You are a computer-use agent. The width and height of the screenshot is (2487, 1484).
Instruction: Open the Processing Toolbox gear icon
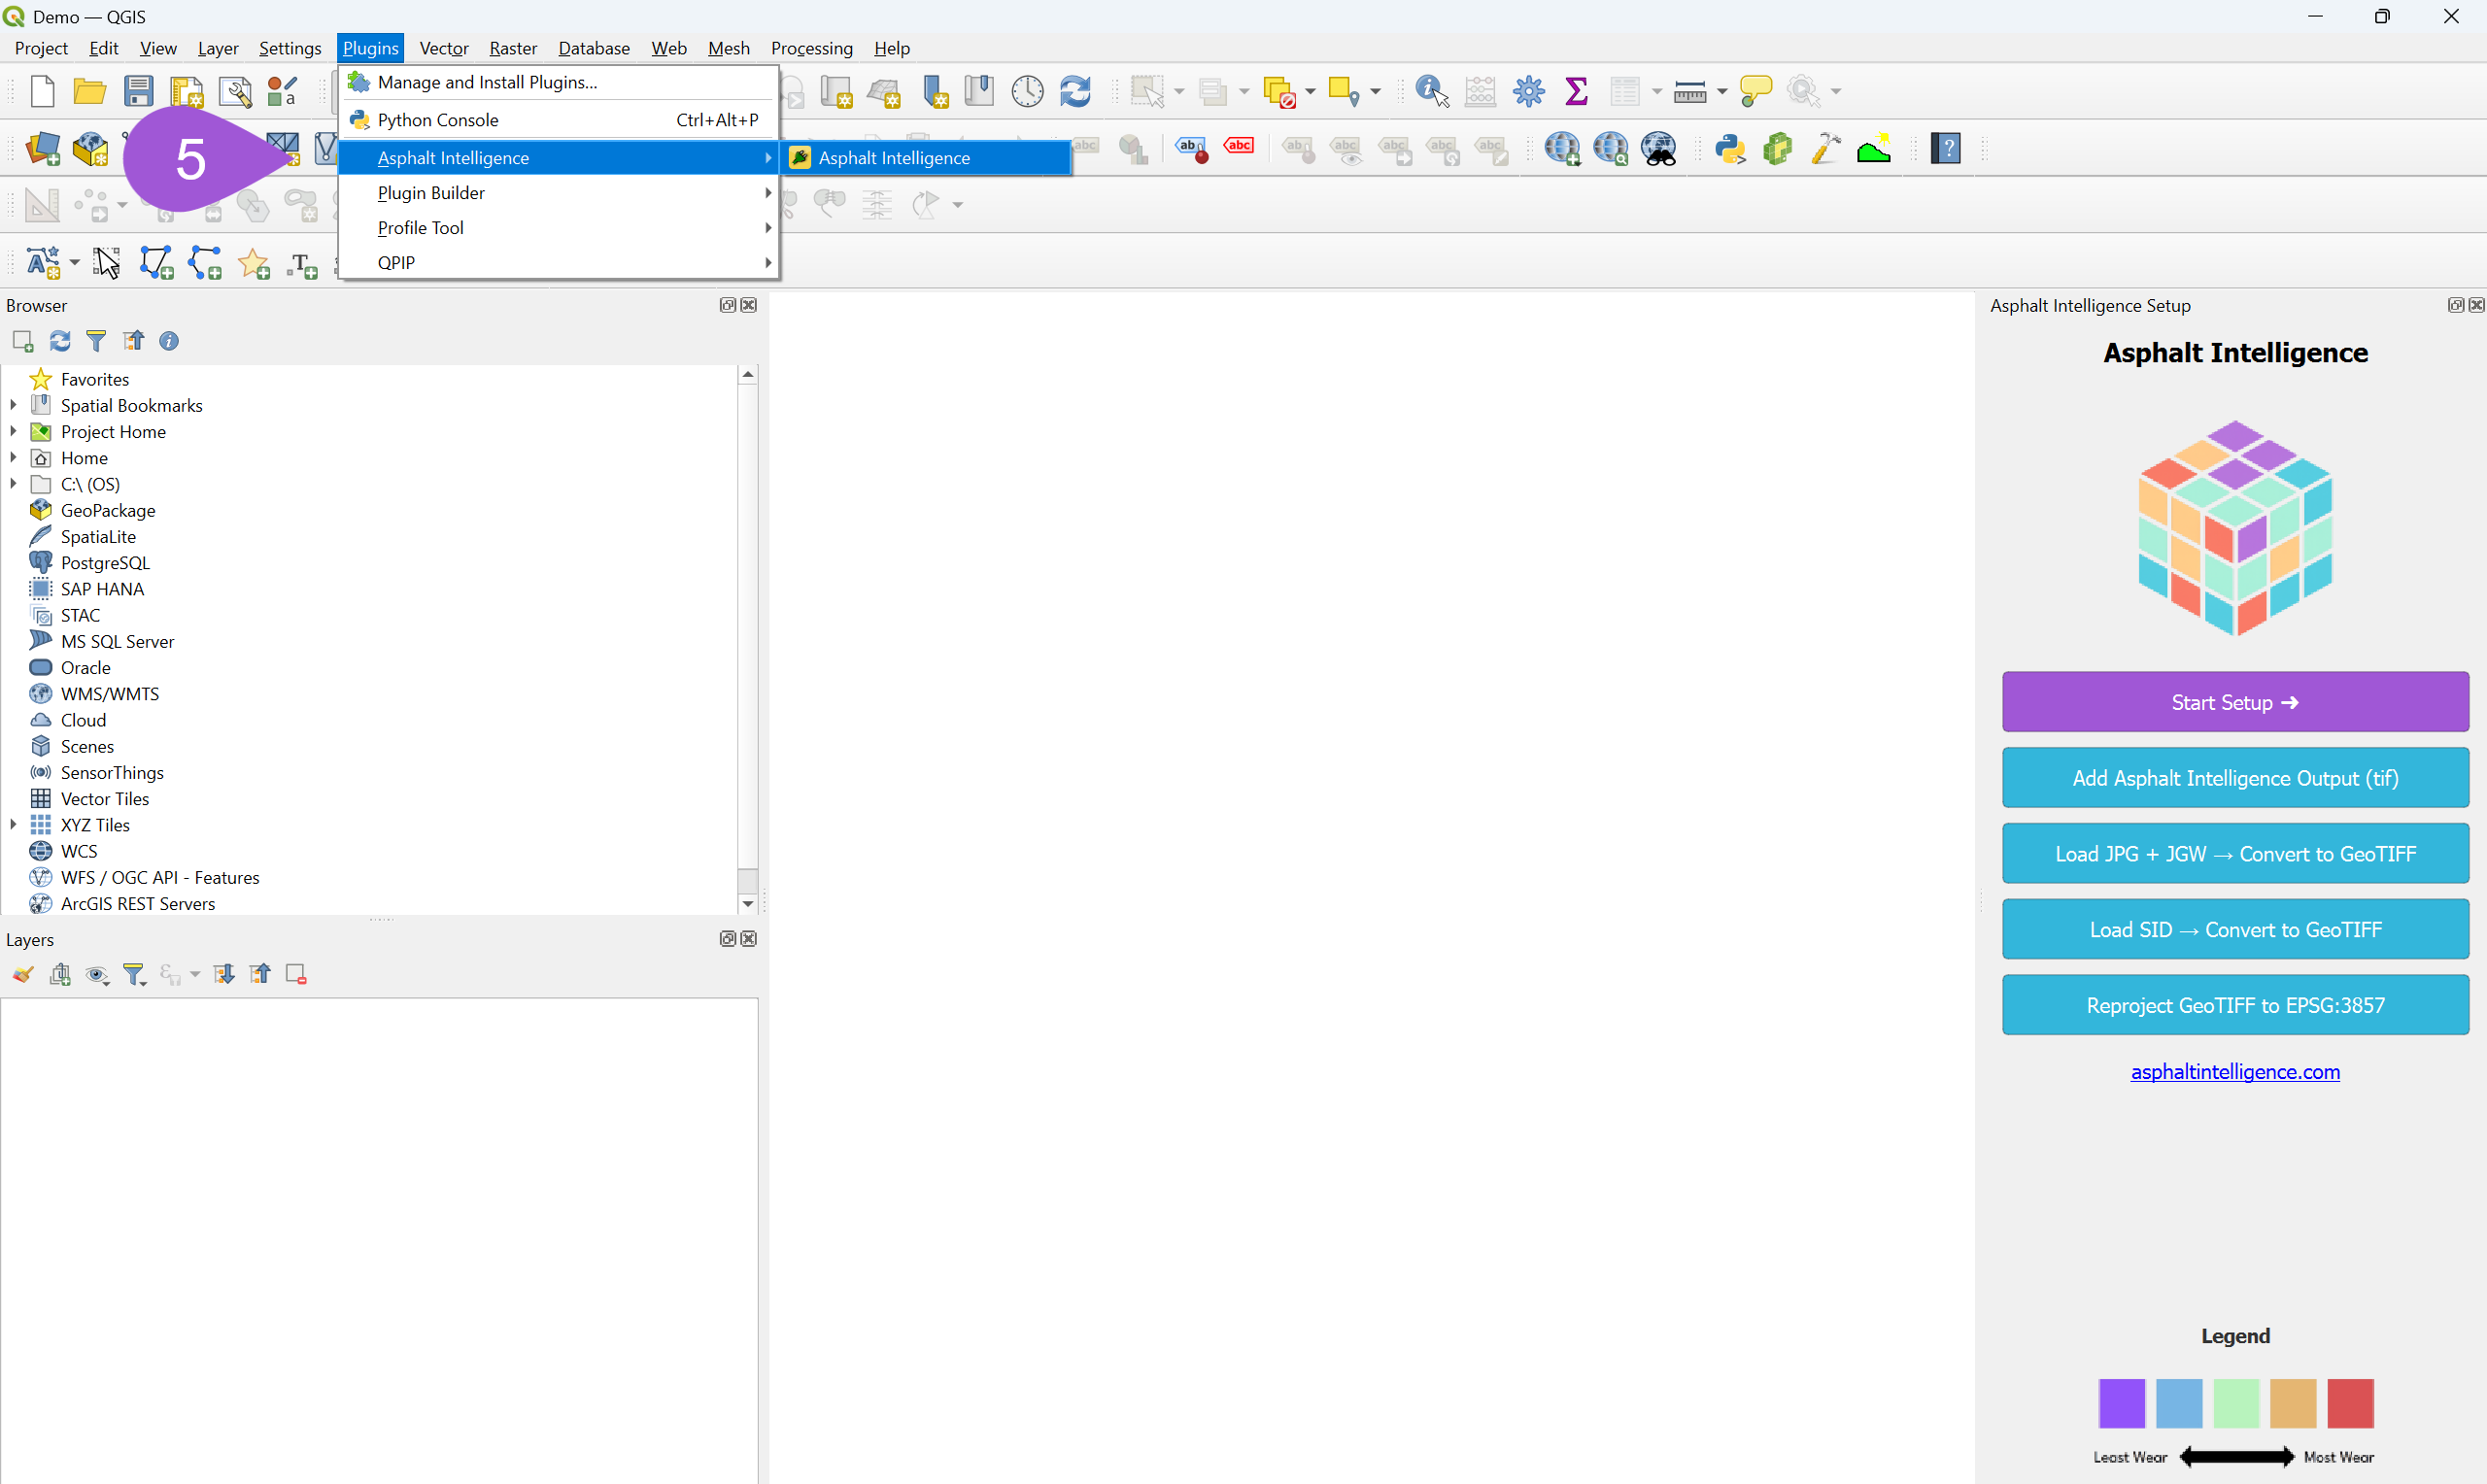[x=1528, y=90]
